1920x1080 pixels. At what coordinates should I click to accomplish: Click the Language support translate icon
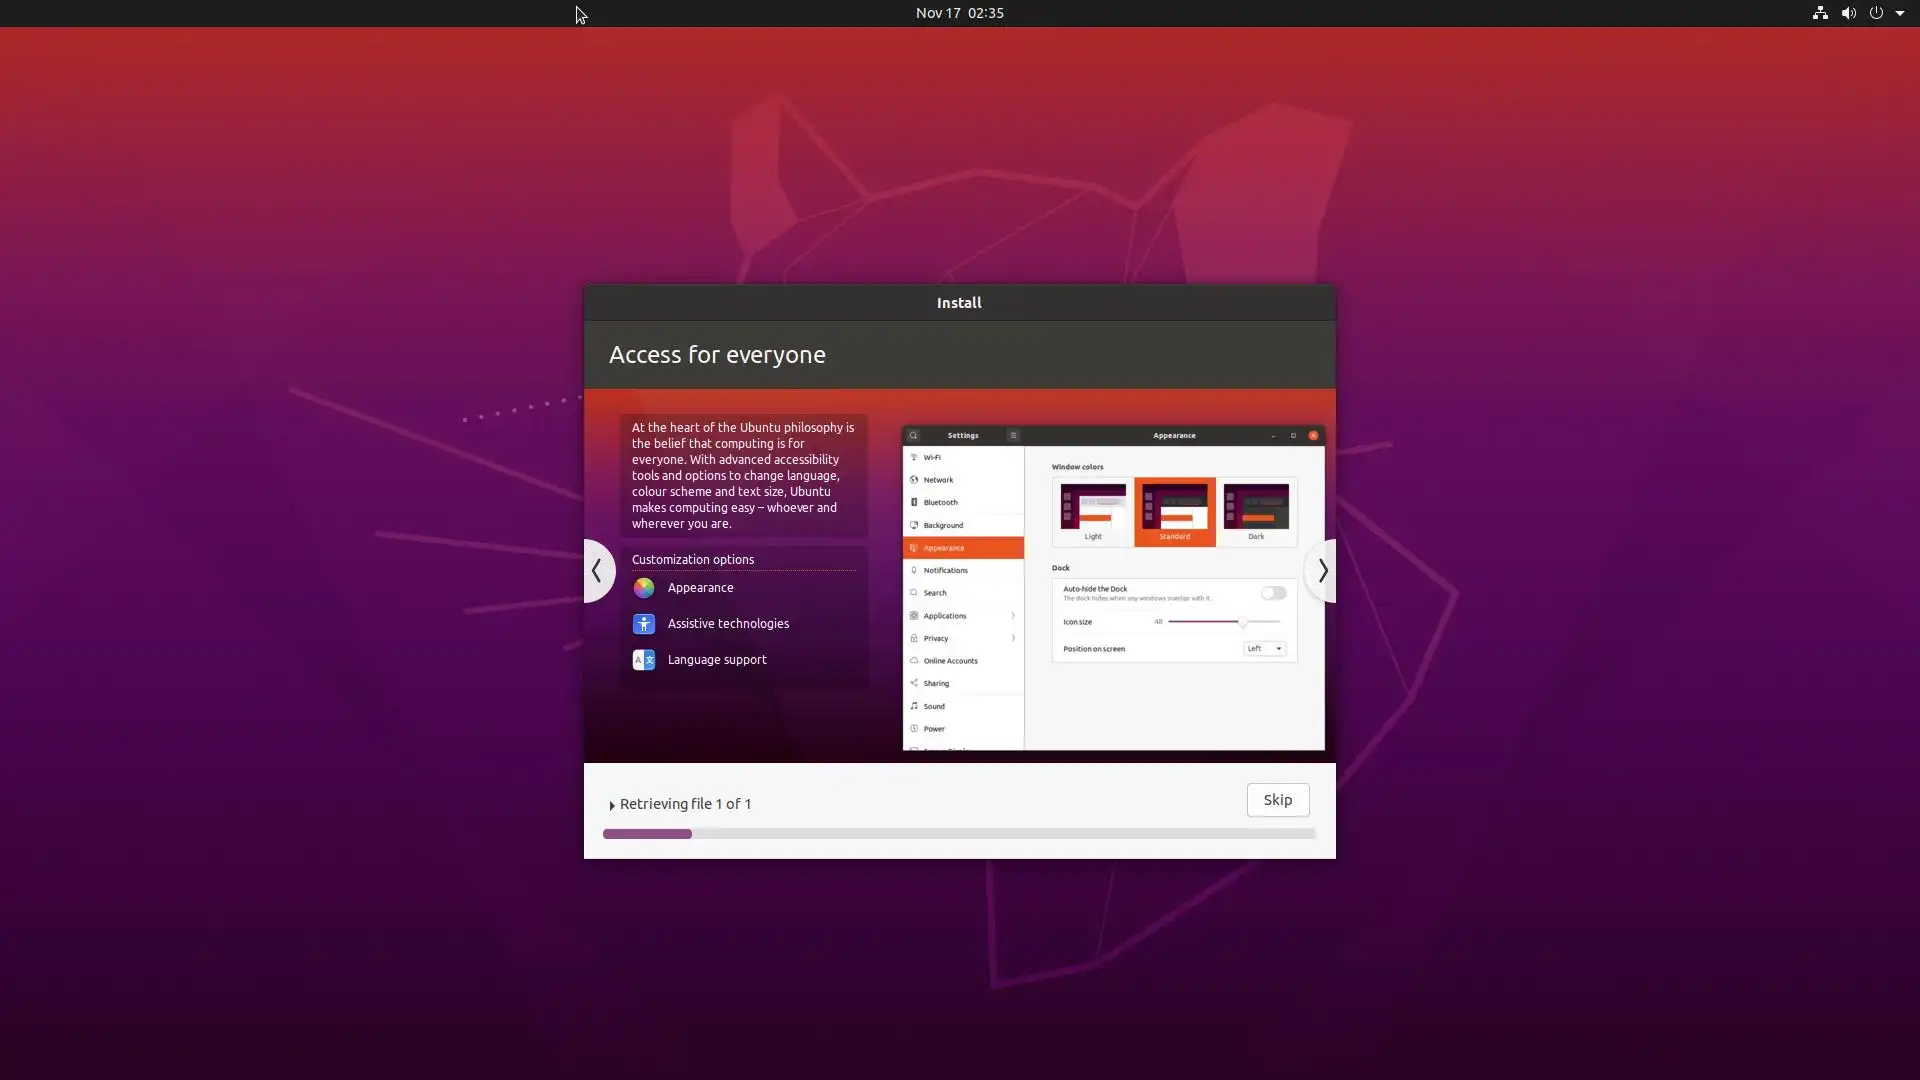(643, 660)
